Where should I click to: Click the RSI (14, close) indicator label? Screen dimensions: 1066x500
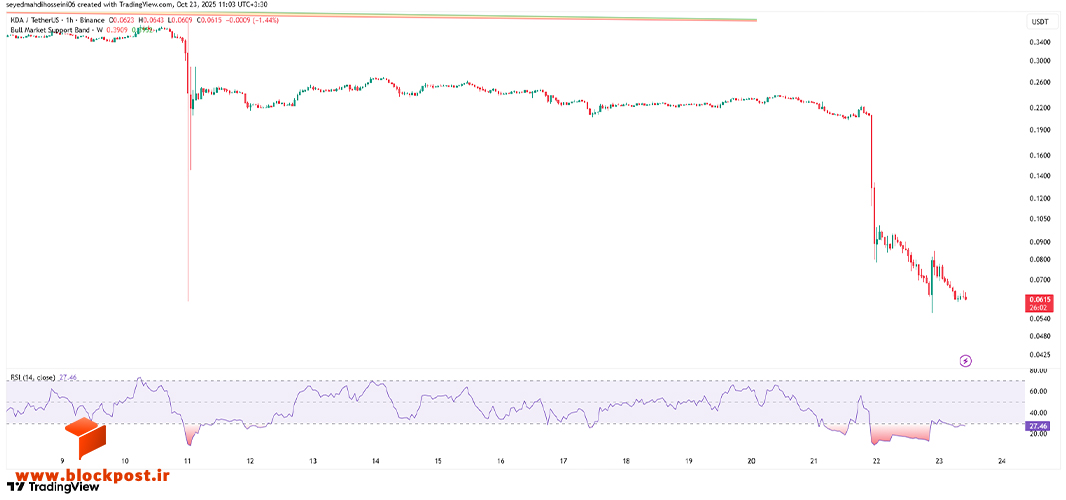[33, 376]
